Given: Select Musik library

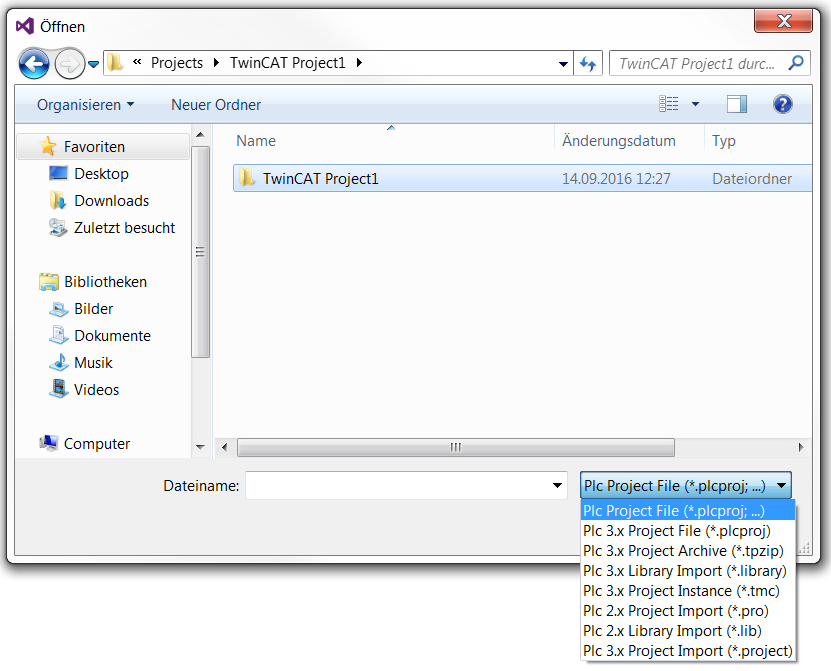Looking at the screenshot, I should coord(93,363).
